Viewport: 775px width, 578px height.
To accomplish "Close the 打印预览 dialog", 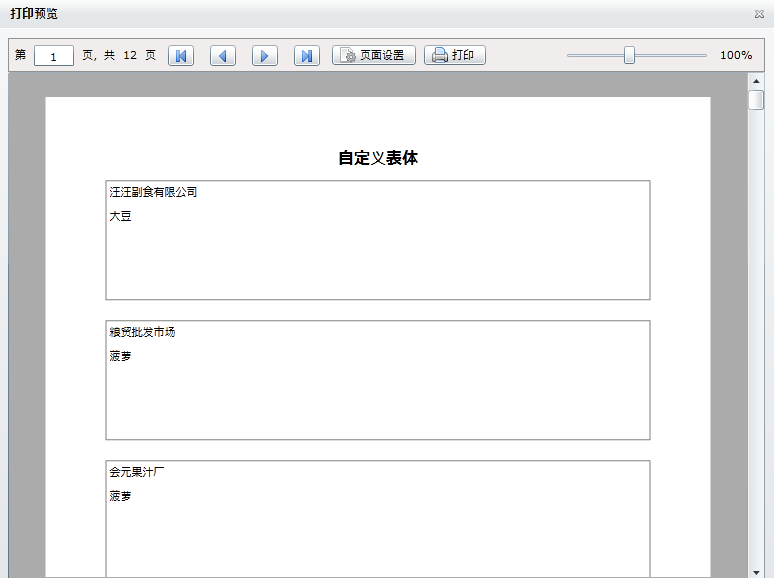I will pyautogui.click(x=759, y=14).
